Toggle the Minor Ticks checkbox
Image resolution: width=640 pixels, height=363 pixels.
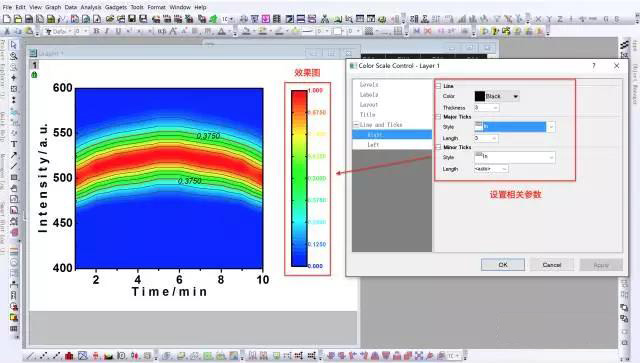[x=438, y=147]
